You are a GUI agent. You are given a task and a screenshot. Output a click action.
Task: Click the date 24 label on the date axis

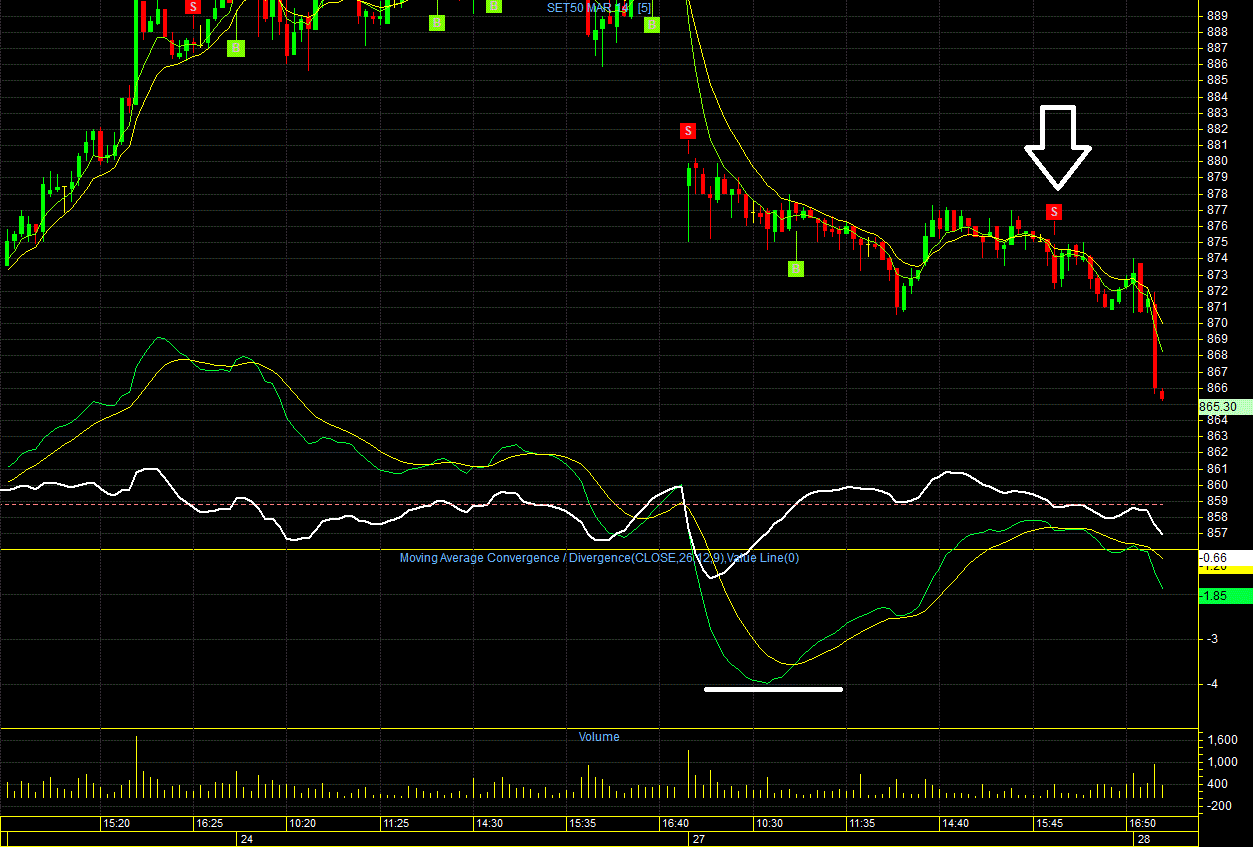[246, 840]
